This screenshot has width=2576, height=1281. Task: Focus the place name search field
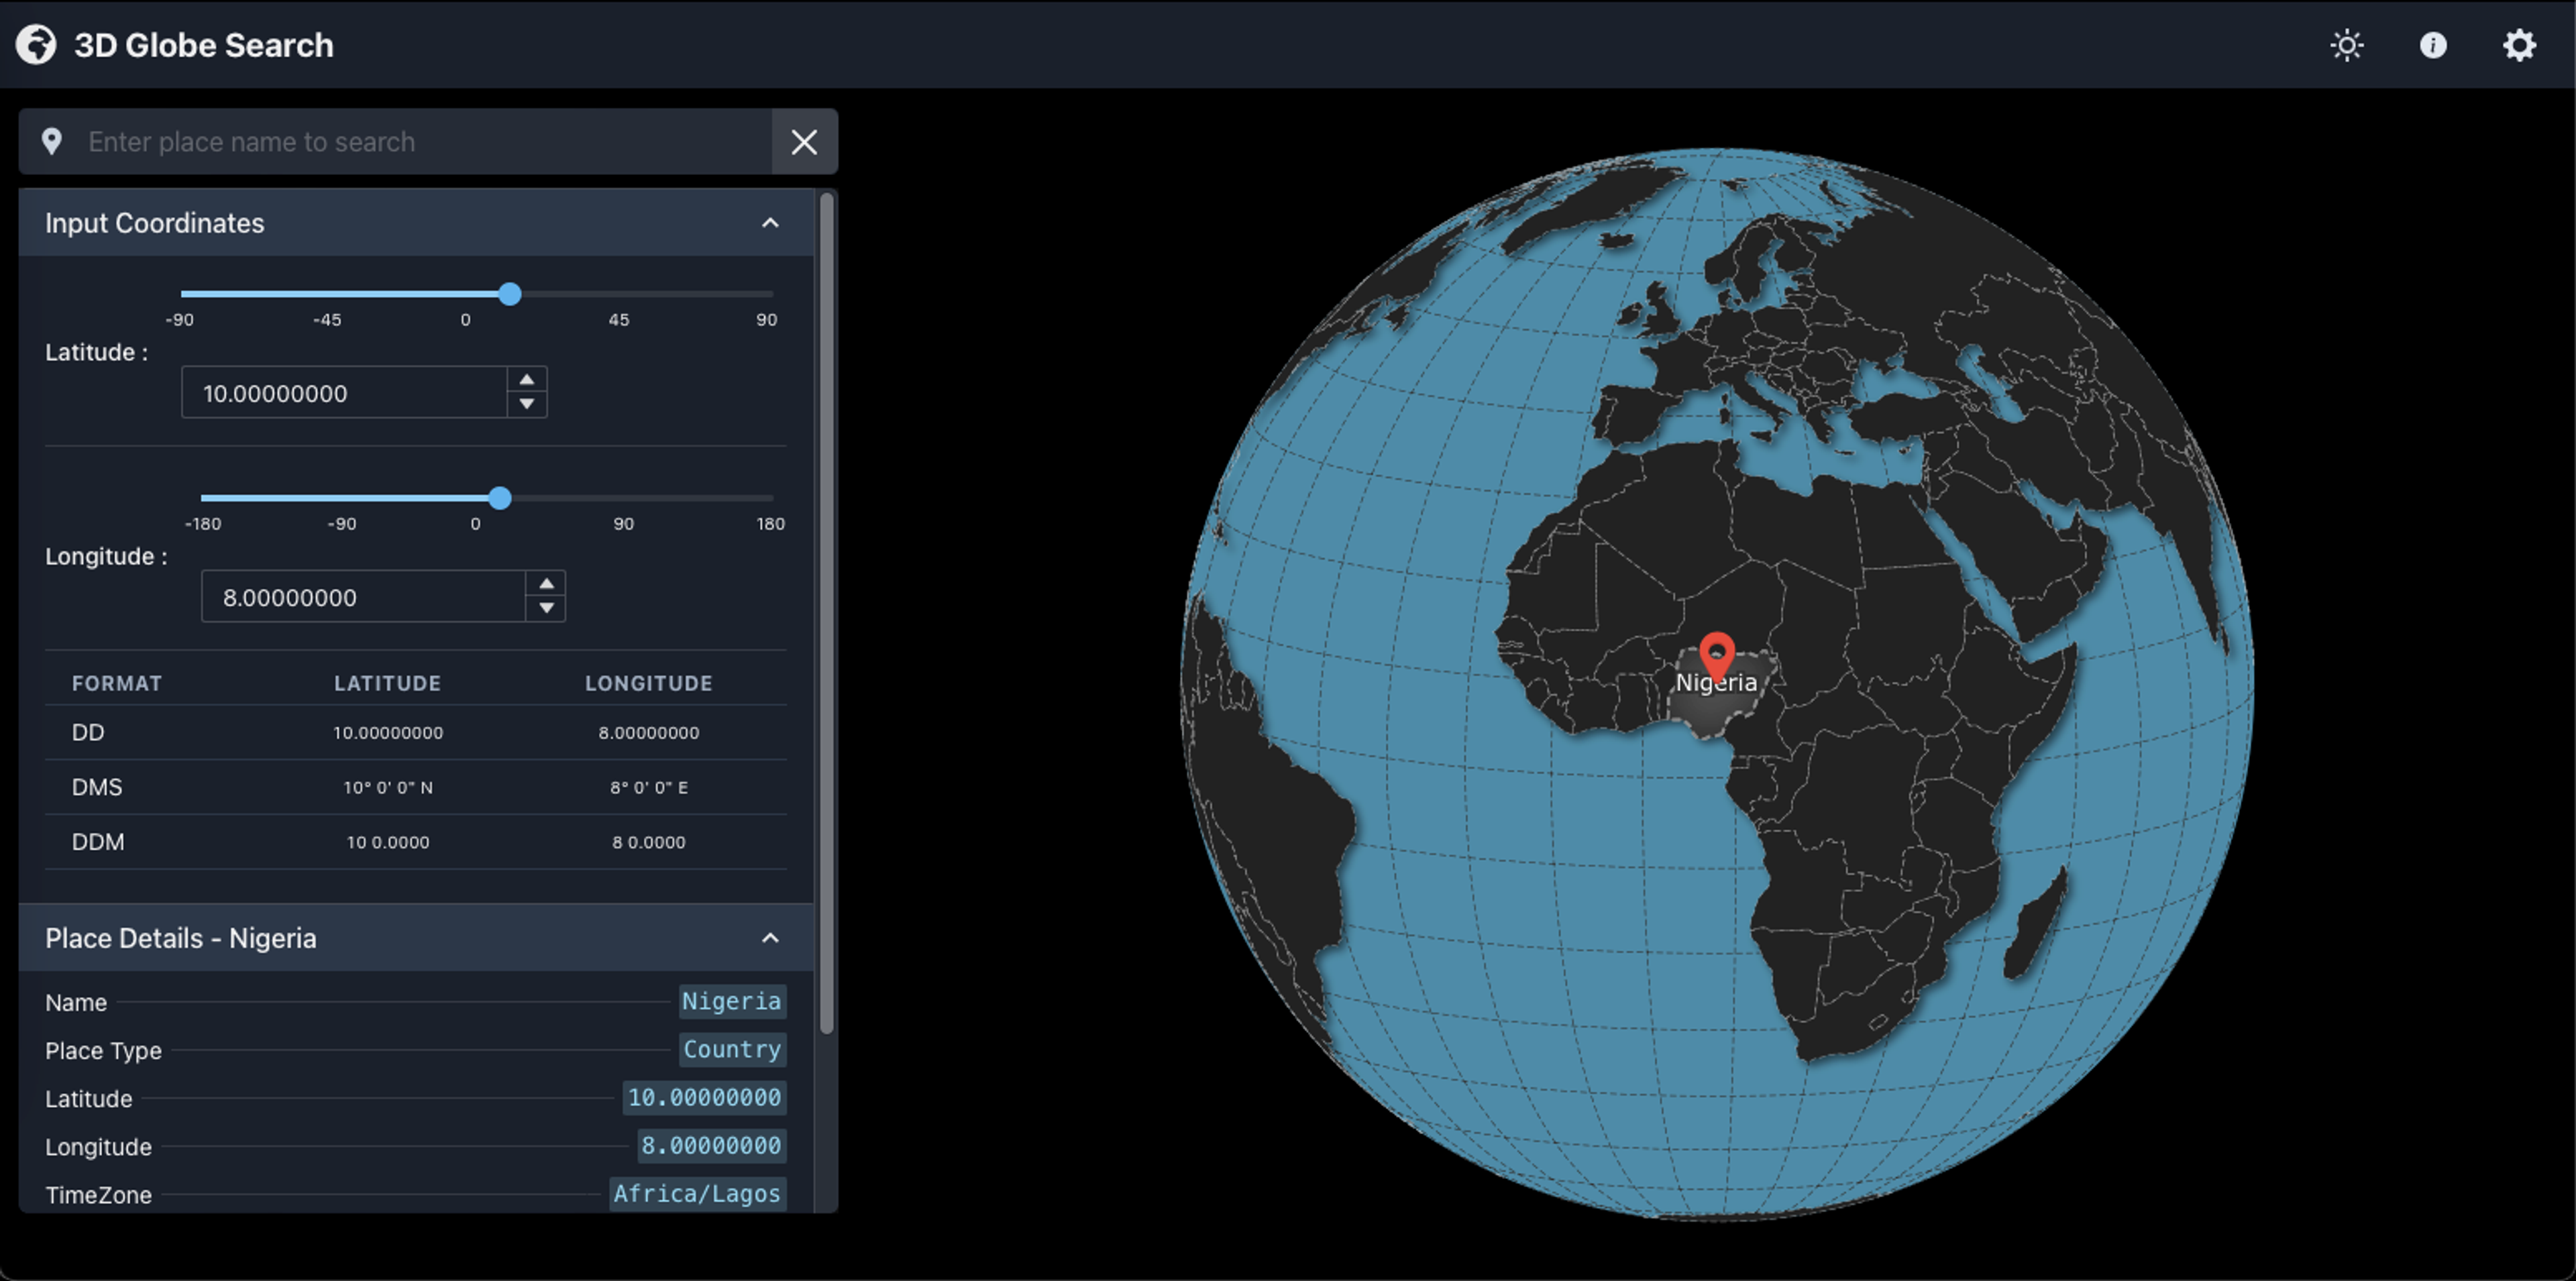pos(420,142)
